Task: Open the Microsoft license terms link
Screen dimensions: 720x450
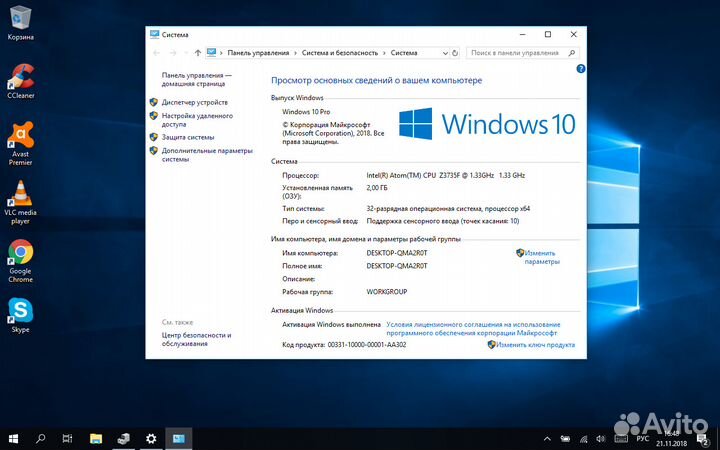Action: pos(473,328)
